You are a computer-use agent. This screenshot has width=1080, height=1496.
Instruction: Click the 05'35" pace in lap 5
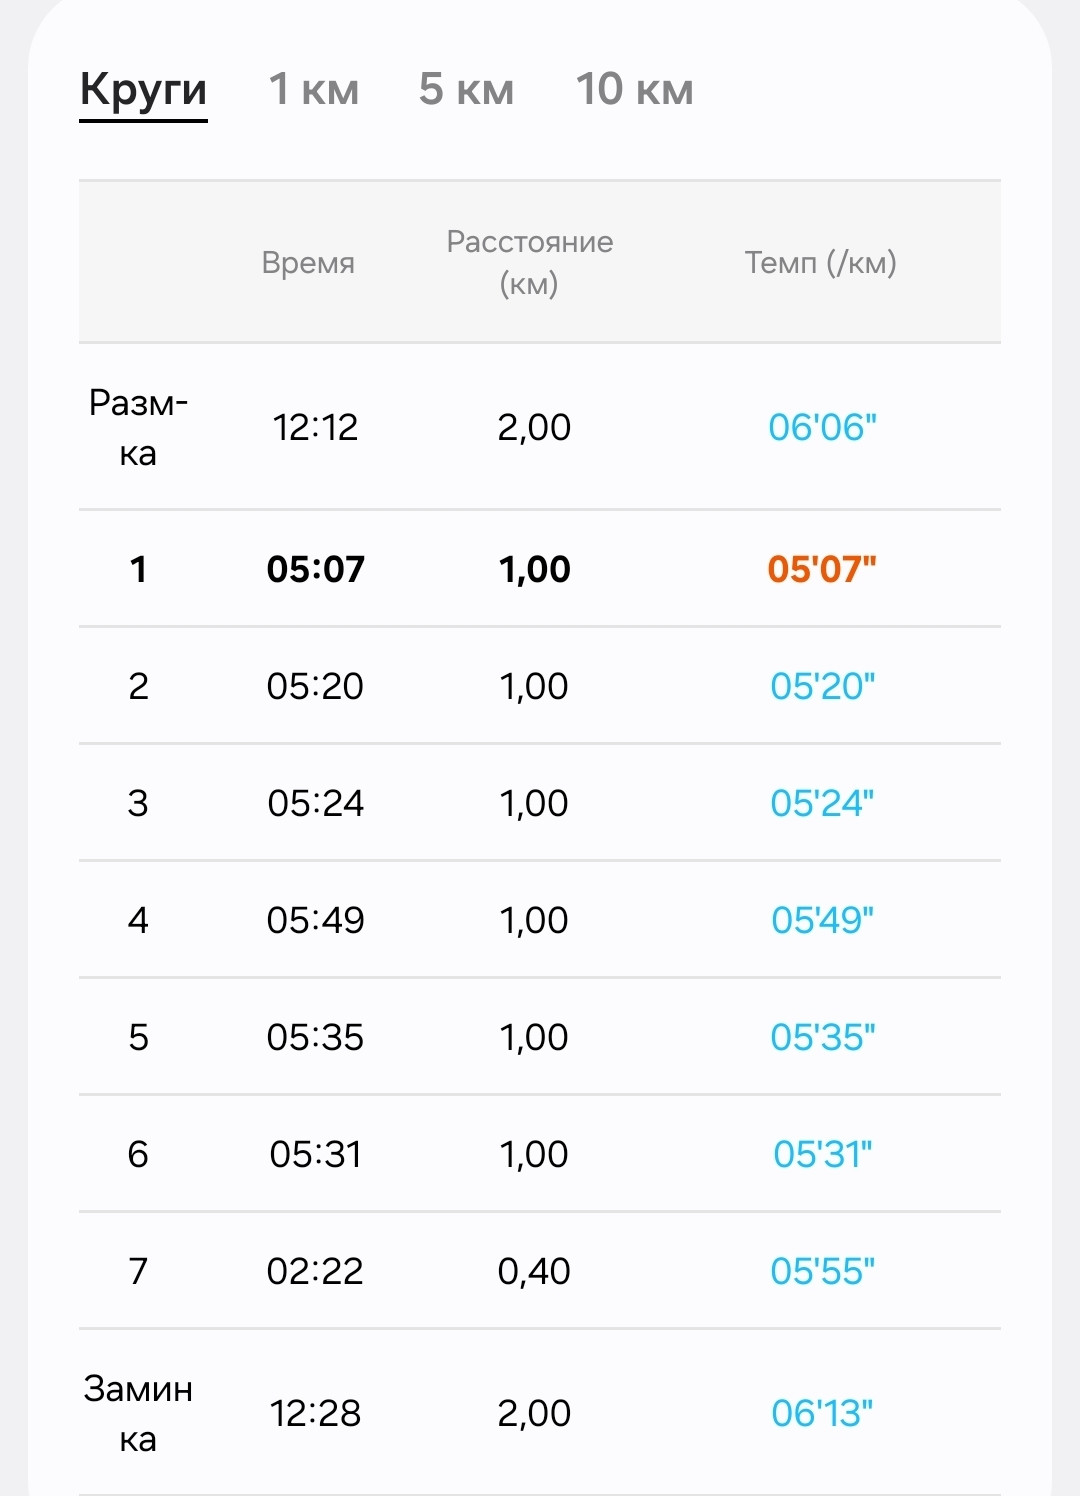pyautogui.click(x=822, y=1037)
